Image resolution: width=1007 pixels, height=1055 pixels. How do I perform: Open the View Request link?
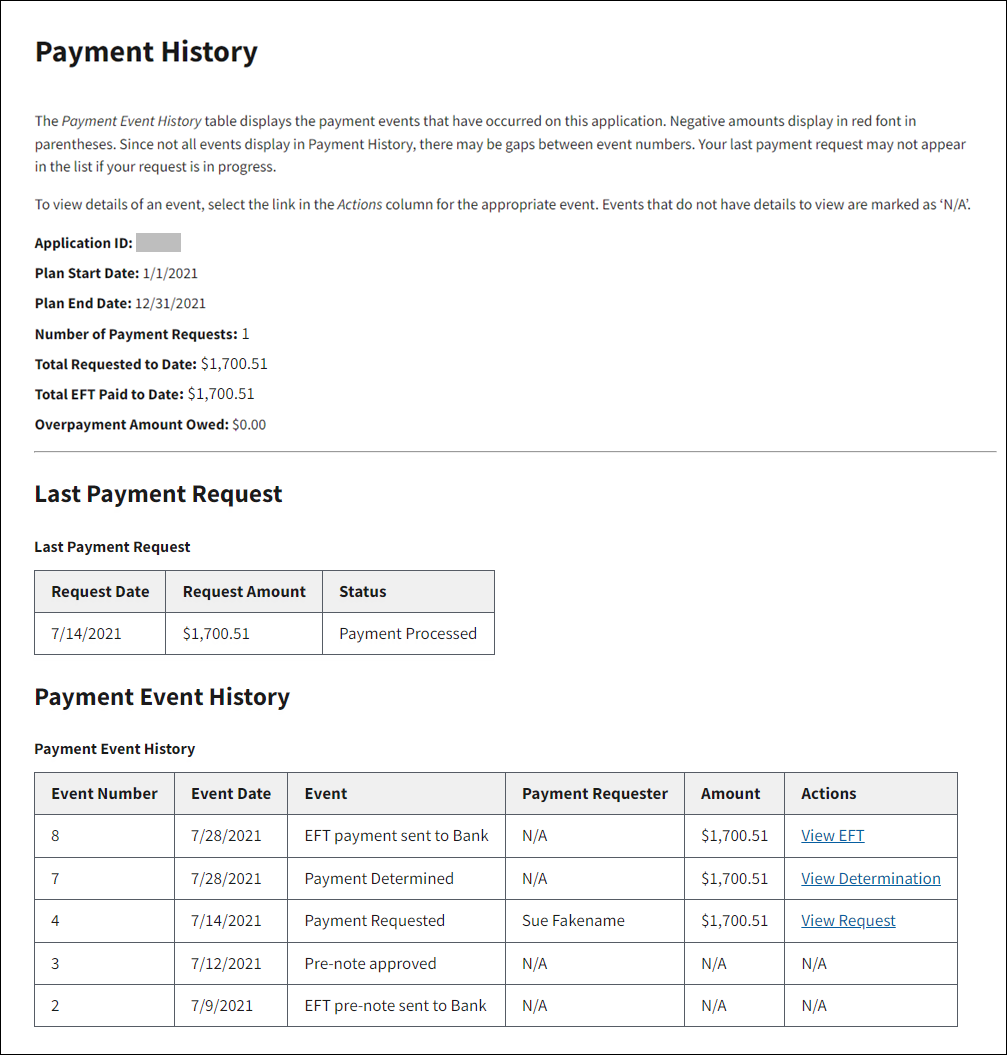click(848, 921)
